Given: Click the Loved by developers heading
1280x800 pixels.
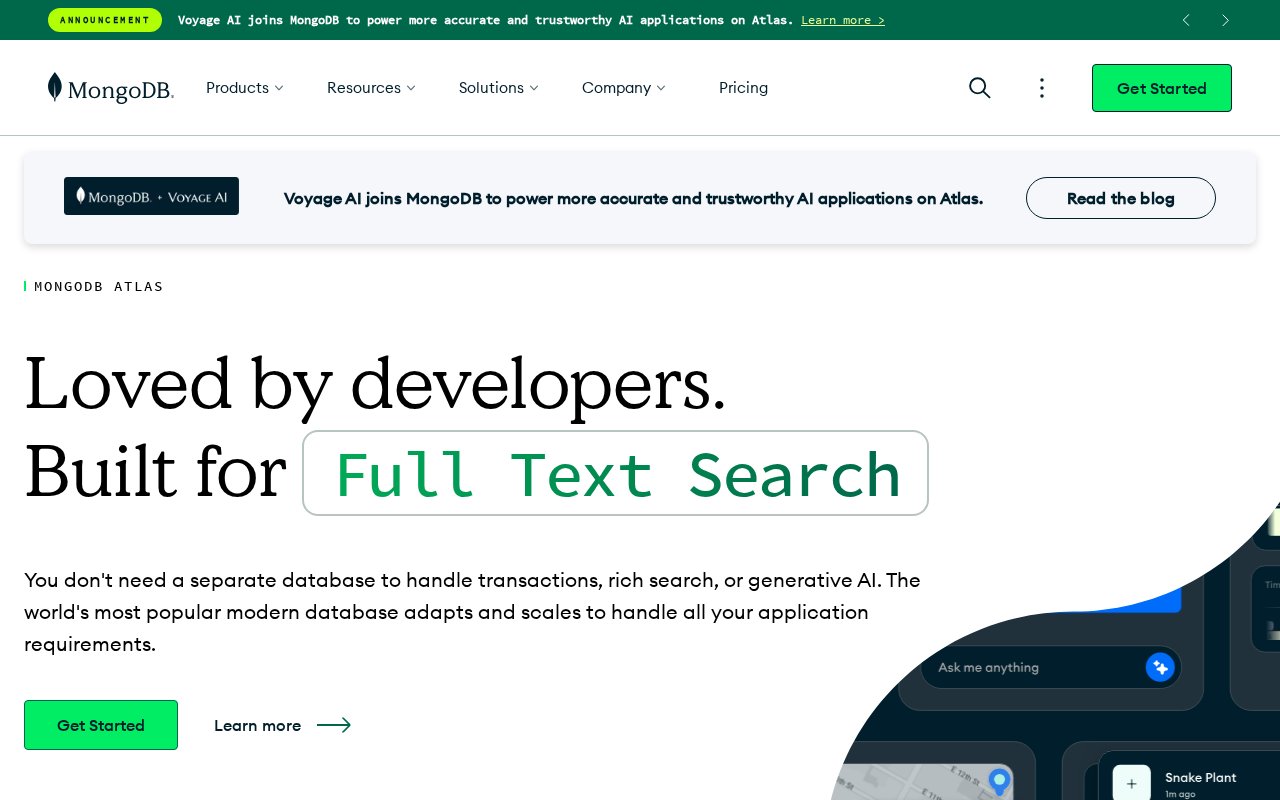Looking at the screenshot, I should tap(374, 384).
